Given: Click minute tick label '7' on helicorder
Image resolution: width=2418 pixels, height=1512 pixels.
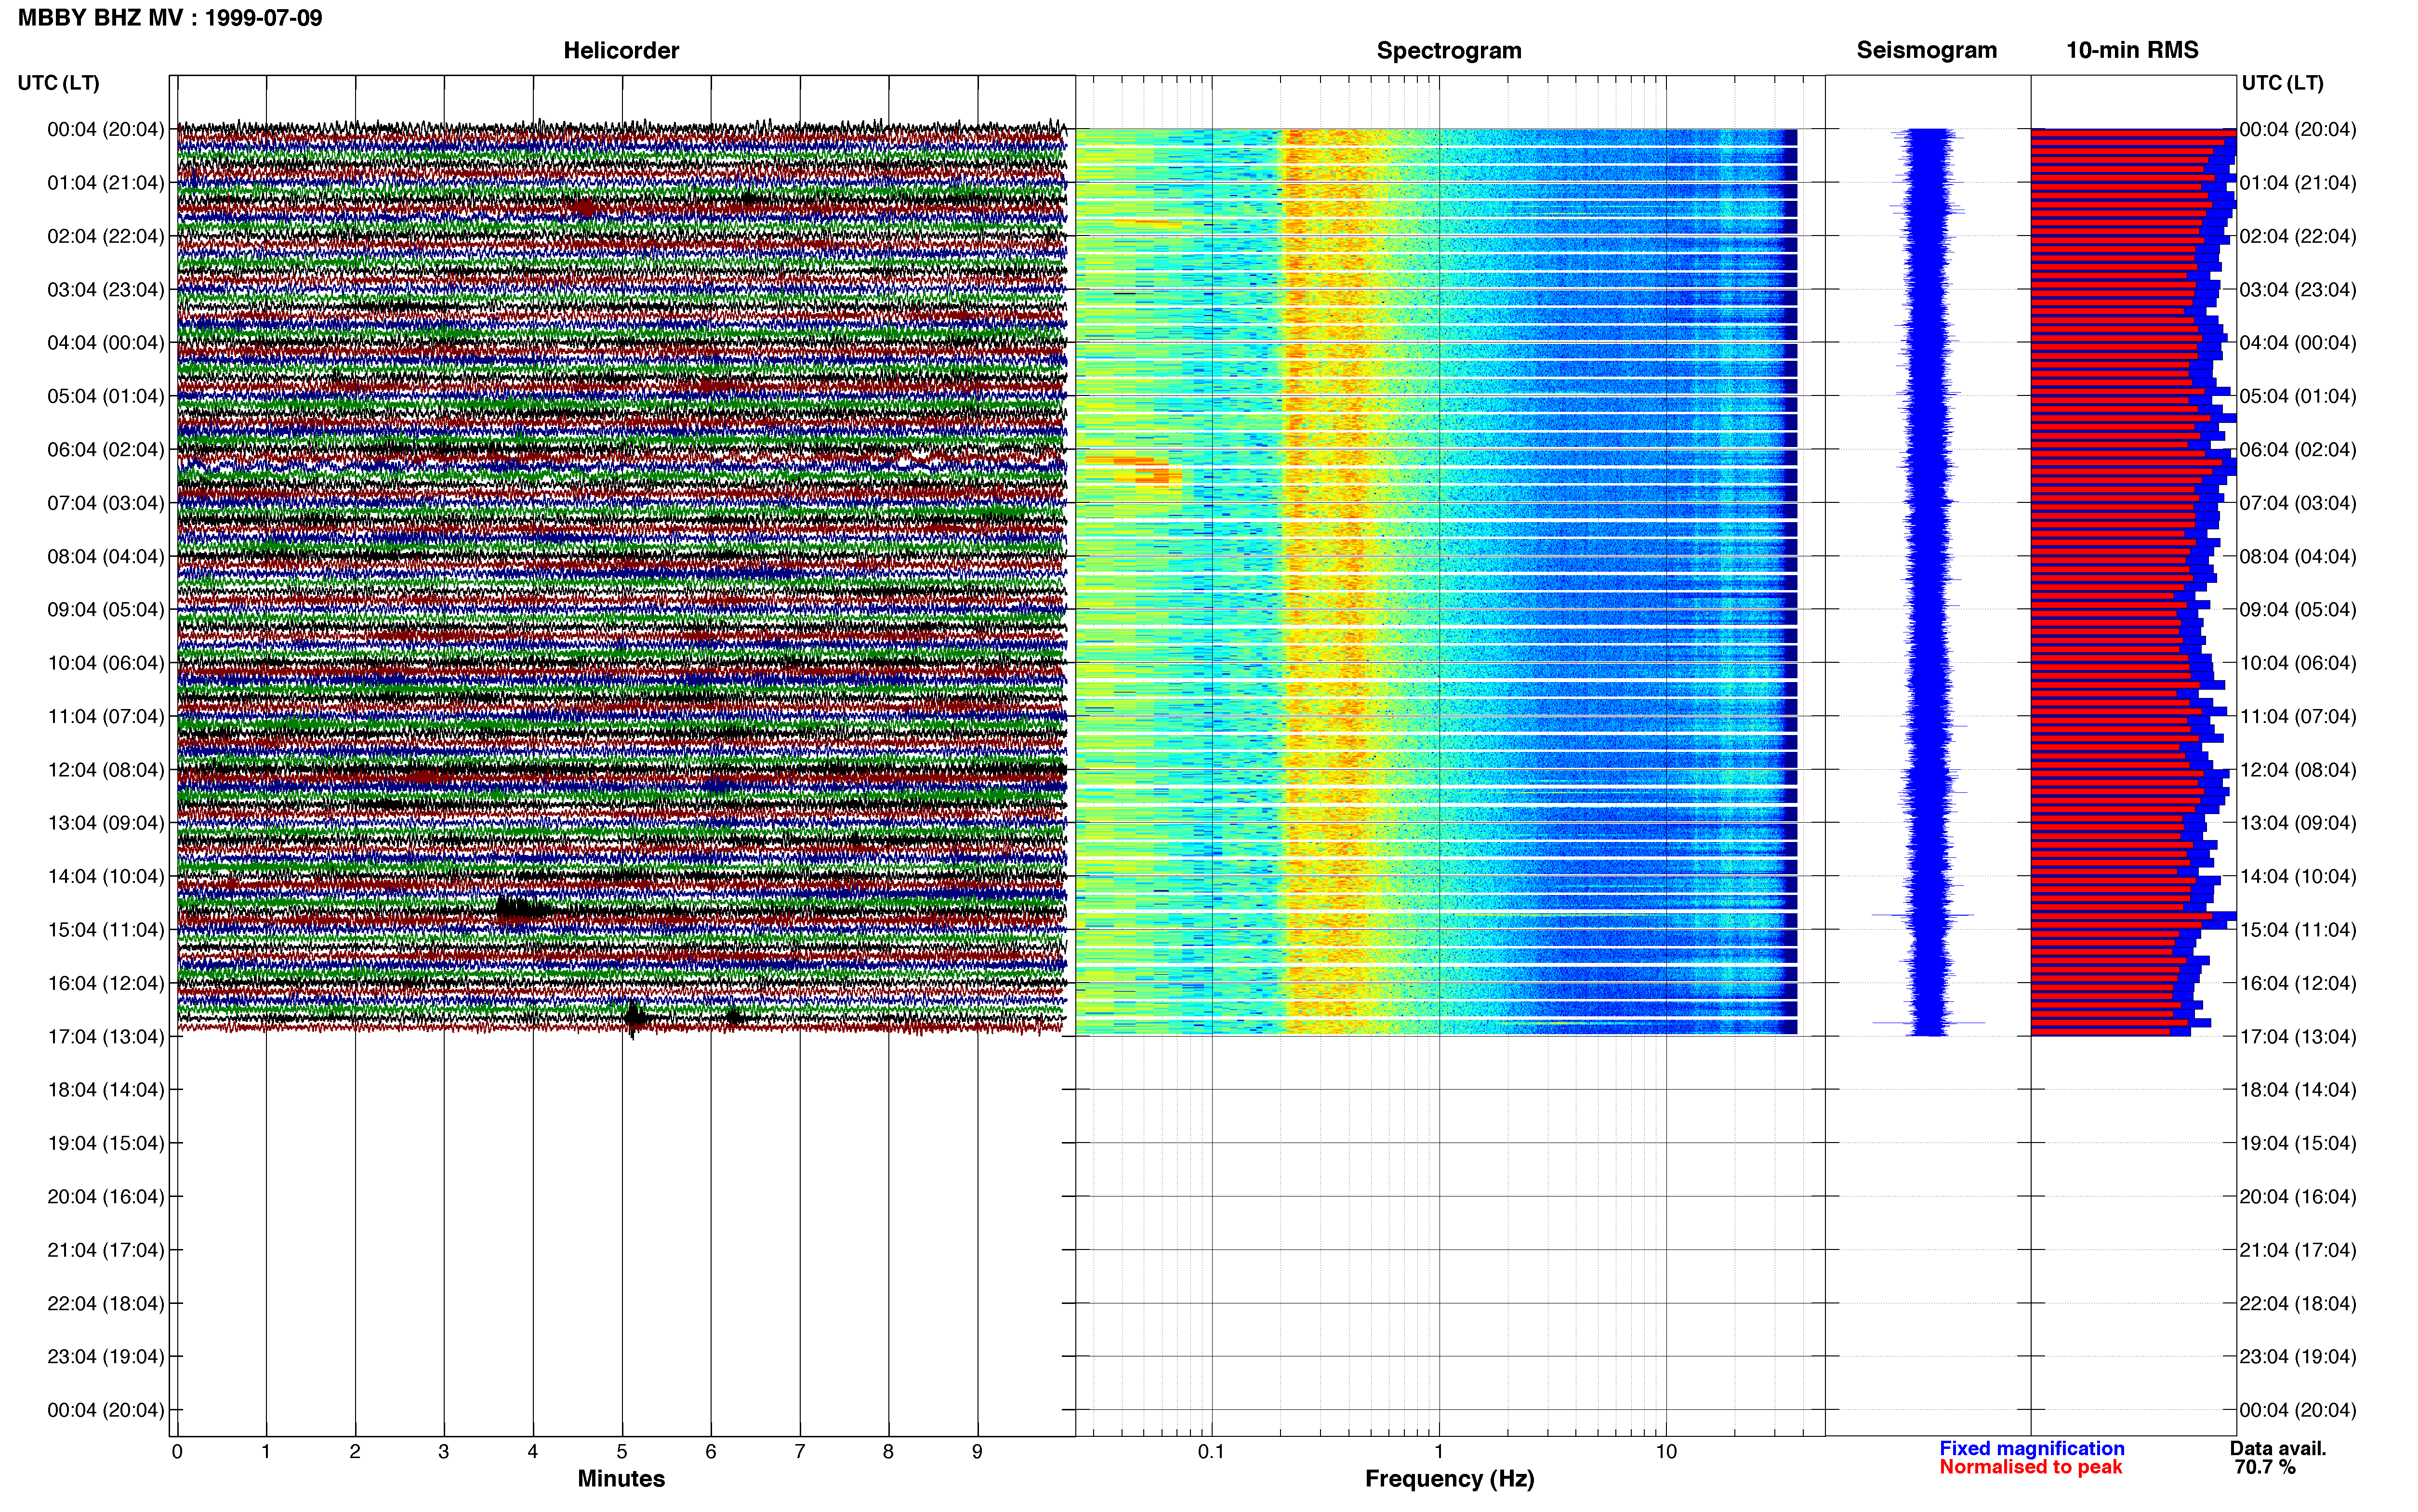Looking at the screenshot, I should [800, 1452].
